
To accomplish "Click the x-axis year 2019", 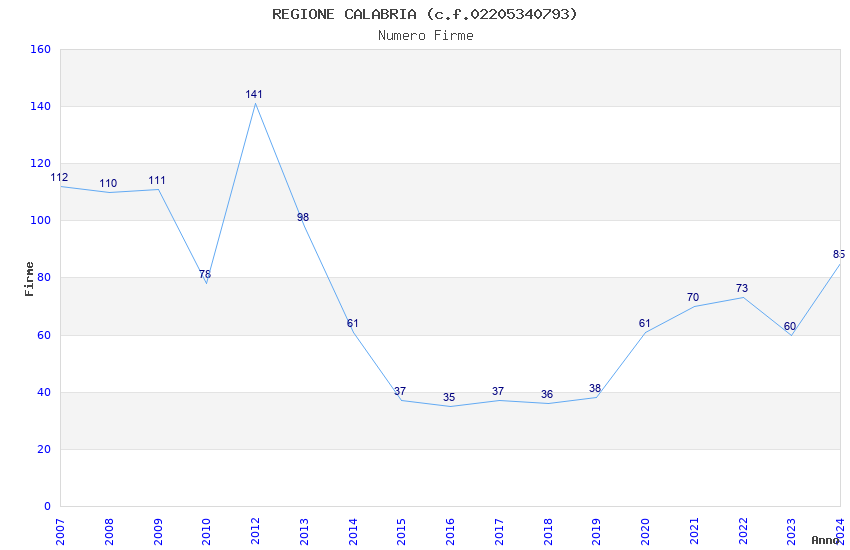I will pyautogui.click(x=597, y=532).
